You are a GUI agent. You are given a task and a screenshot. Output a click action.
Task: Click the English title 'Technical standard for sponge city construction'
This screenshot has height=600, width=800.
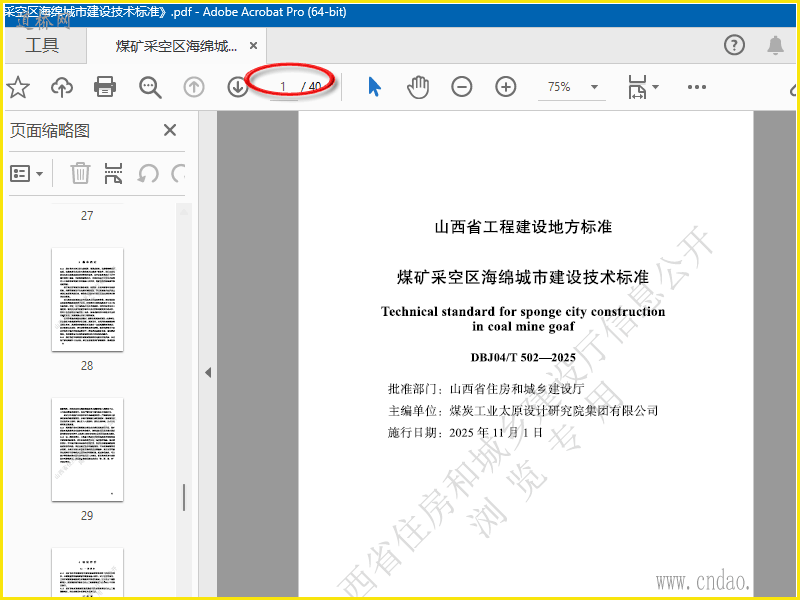523,311
